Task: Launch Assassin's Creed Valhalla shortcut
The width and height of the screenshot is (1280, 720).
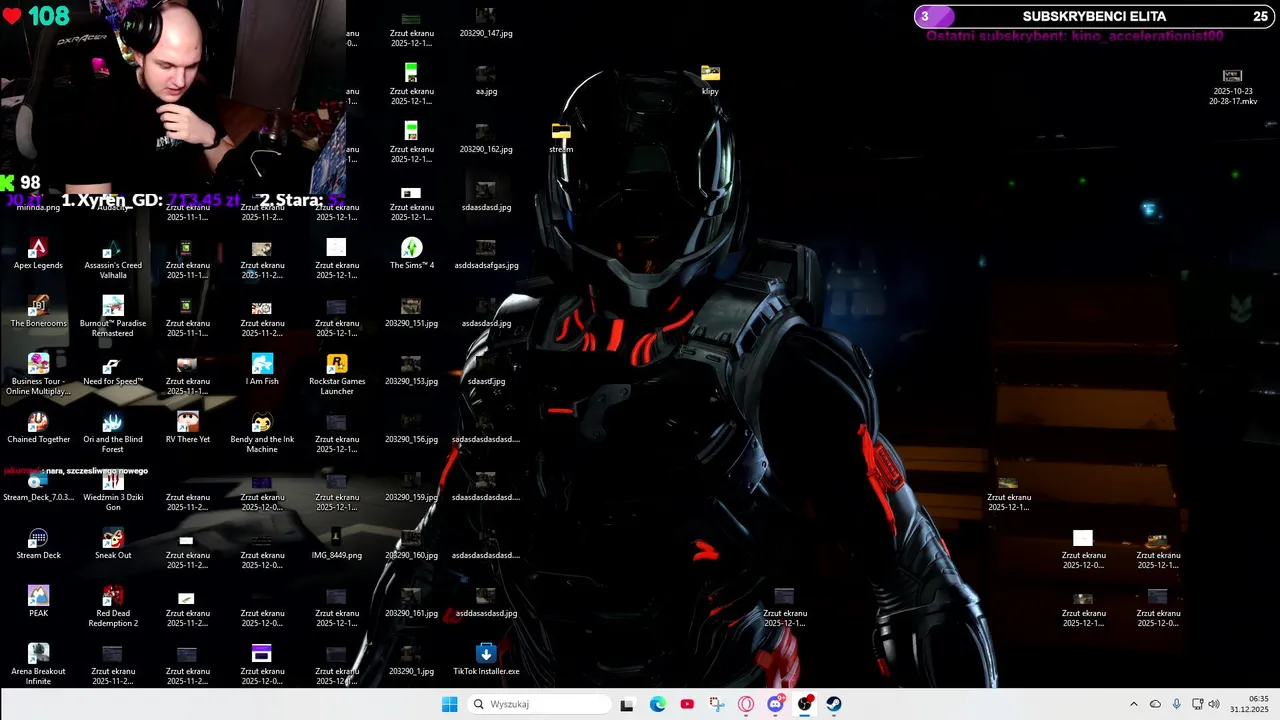Action: tap(113, 258)
